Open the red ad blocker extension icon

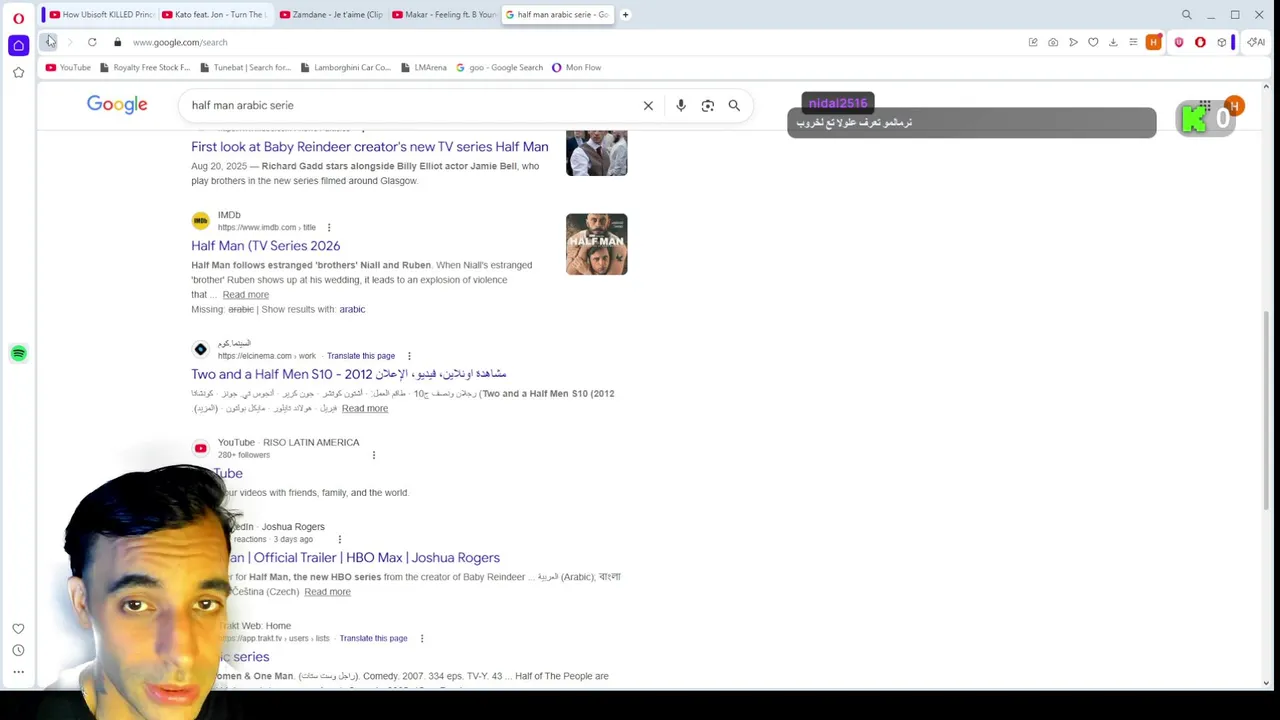coord(1200,42)
